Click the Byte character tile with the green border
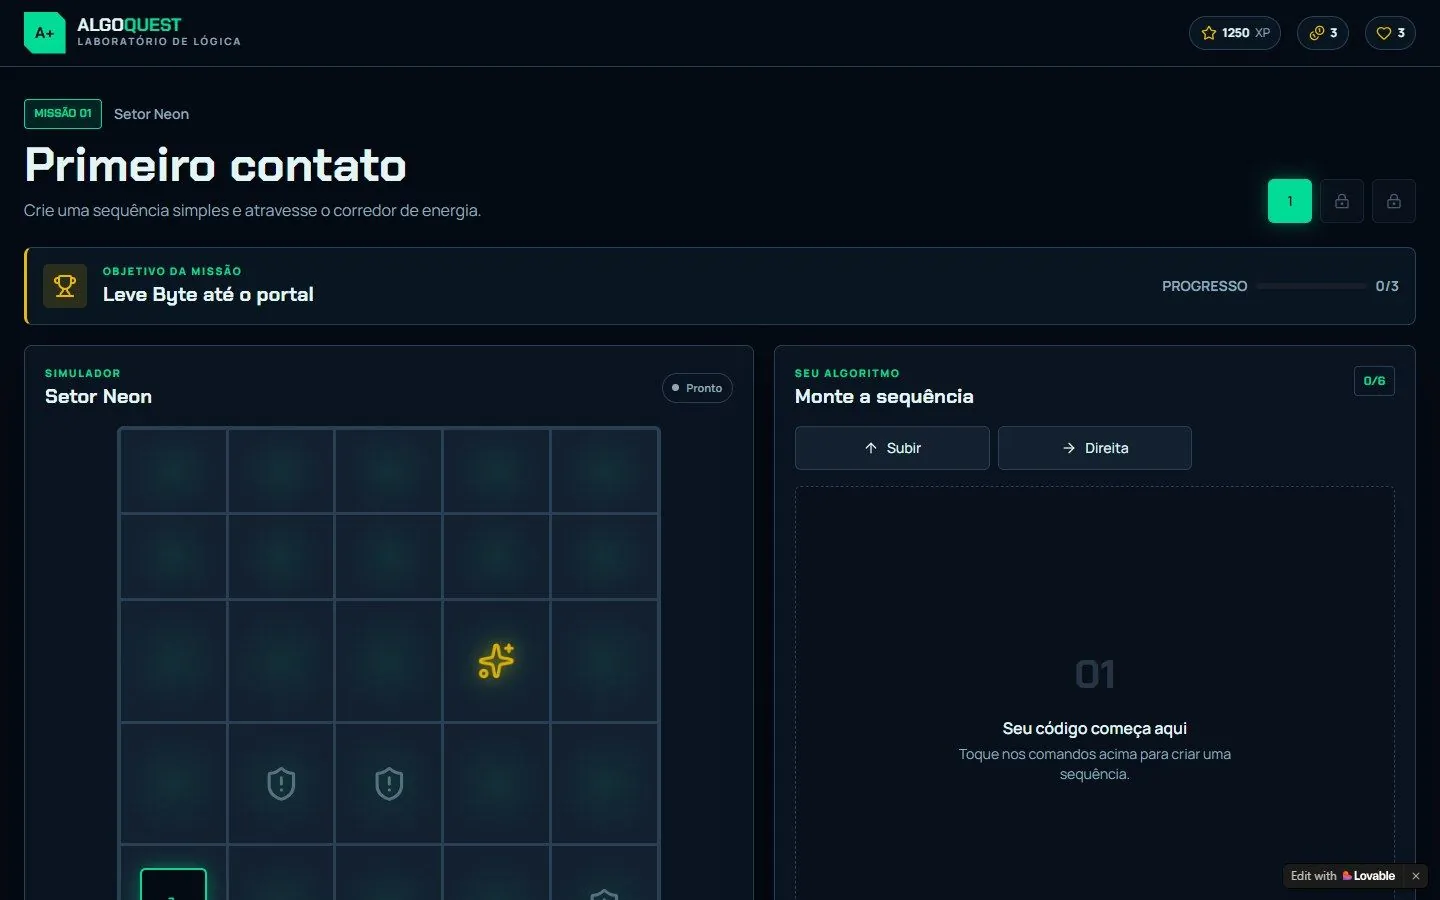This screenshot has width=1440, height=900. [173, 884]
